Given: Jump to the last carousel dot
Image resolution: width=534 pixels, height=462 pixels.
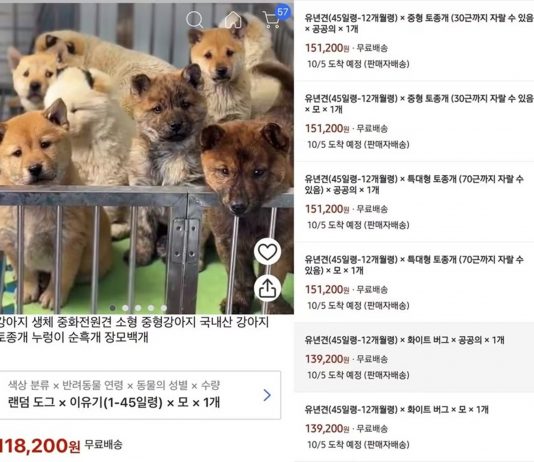Looking at the screenshot, I should coord(164,308).
